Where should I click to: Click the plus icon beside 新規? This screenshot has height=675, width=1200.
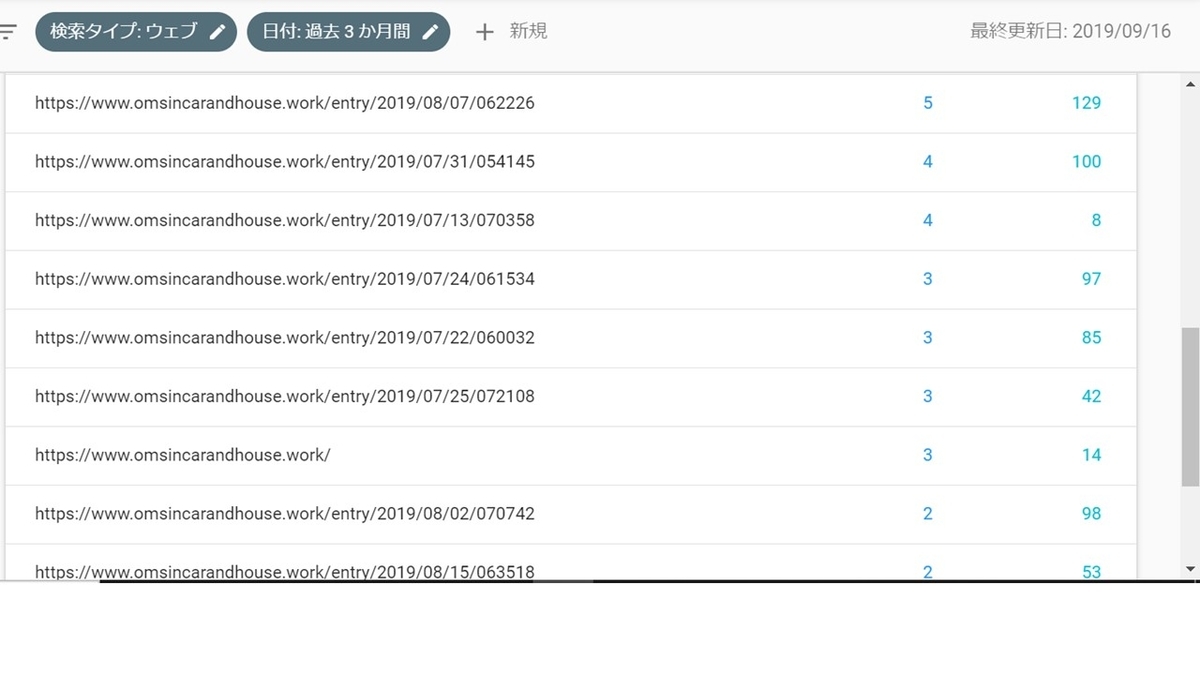(x=484, y=32)
